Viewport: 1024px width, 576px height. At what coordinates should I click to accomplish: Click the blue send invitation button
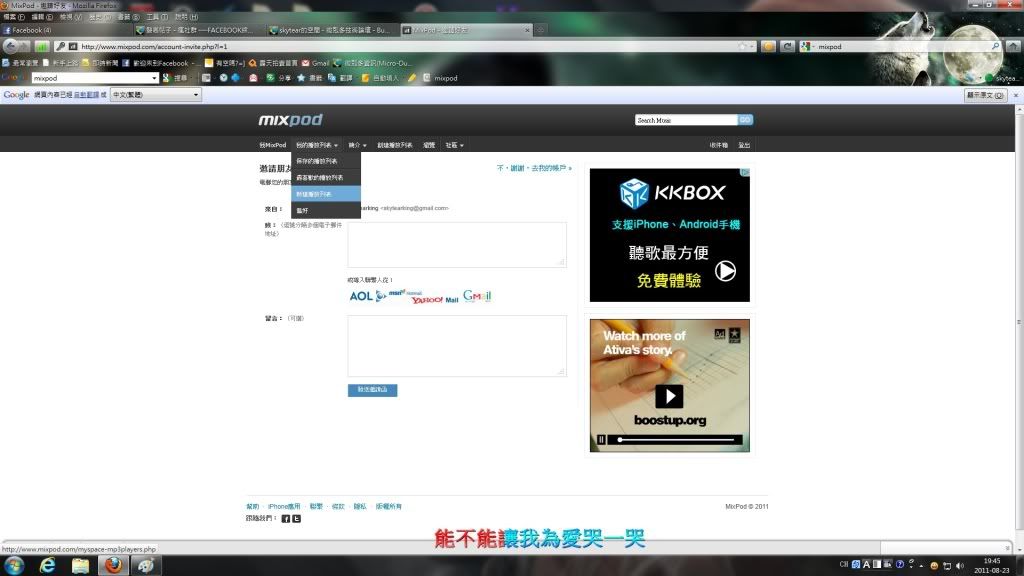click(x=372, y=390)
